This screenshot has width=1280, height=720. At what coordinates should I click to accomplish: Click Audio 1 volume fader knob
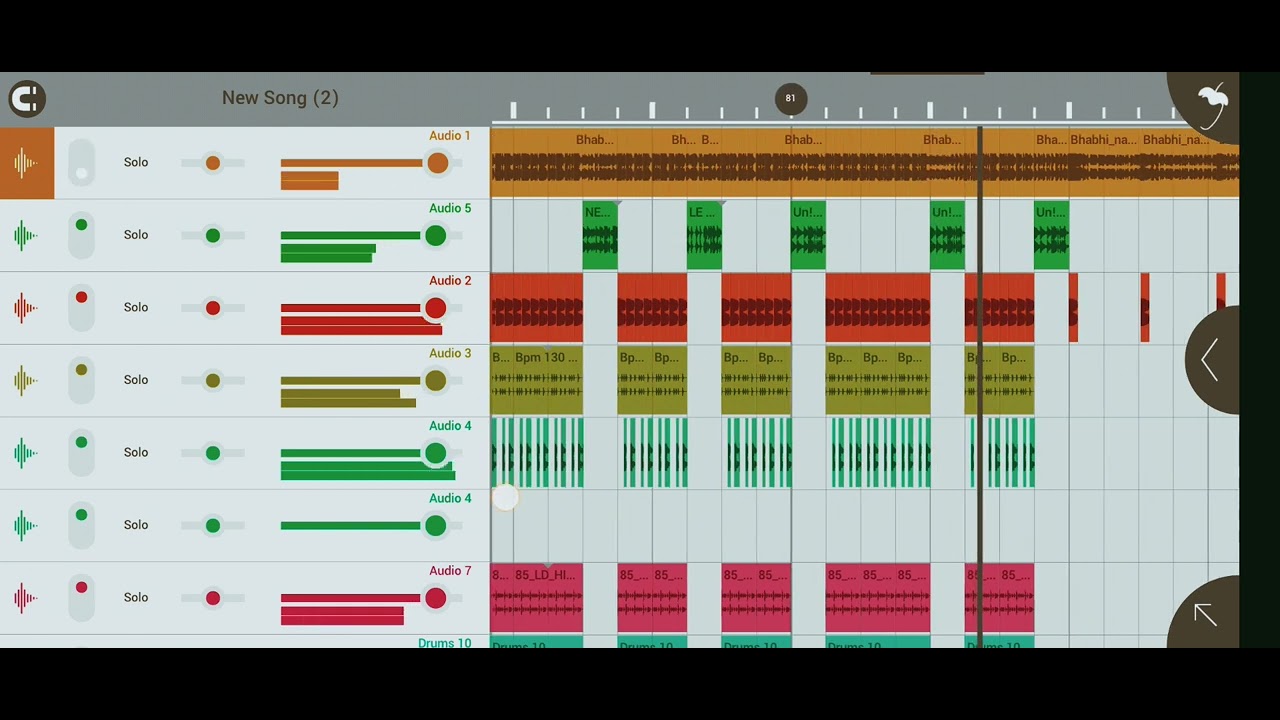click(x=437, y=163)
